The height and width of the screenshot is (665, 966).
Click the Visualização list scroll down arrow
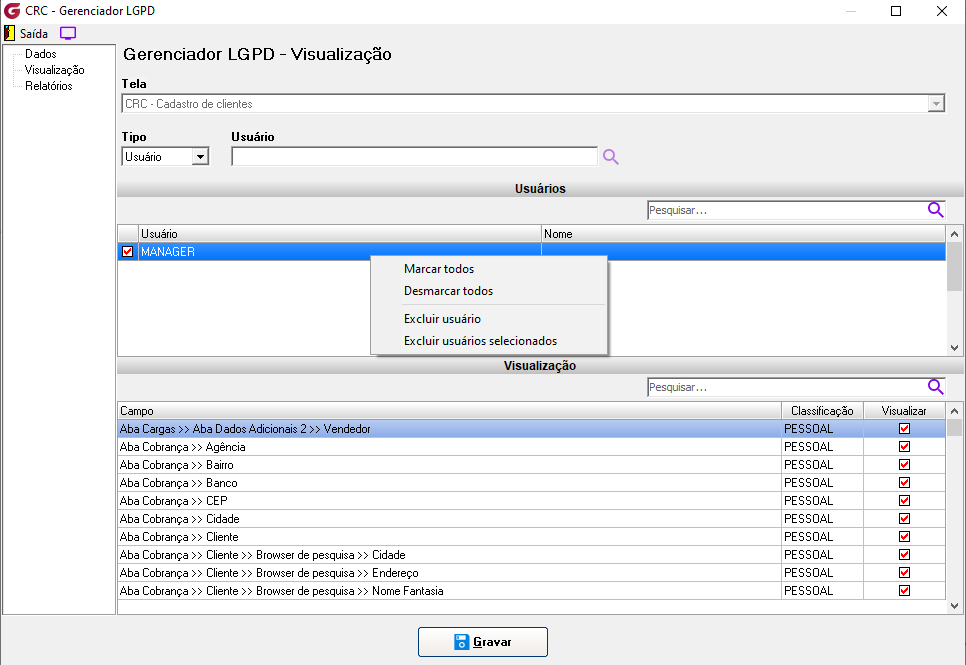(954, 606)
